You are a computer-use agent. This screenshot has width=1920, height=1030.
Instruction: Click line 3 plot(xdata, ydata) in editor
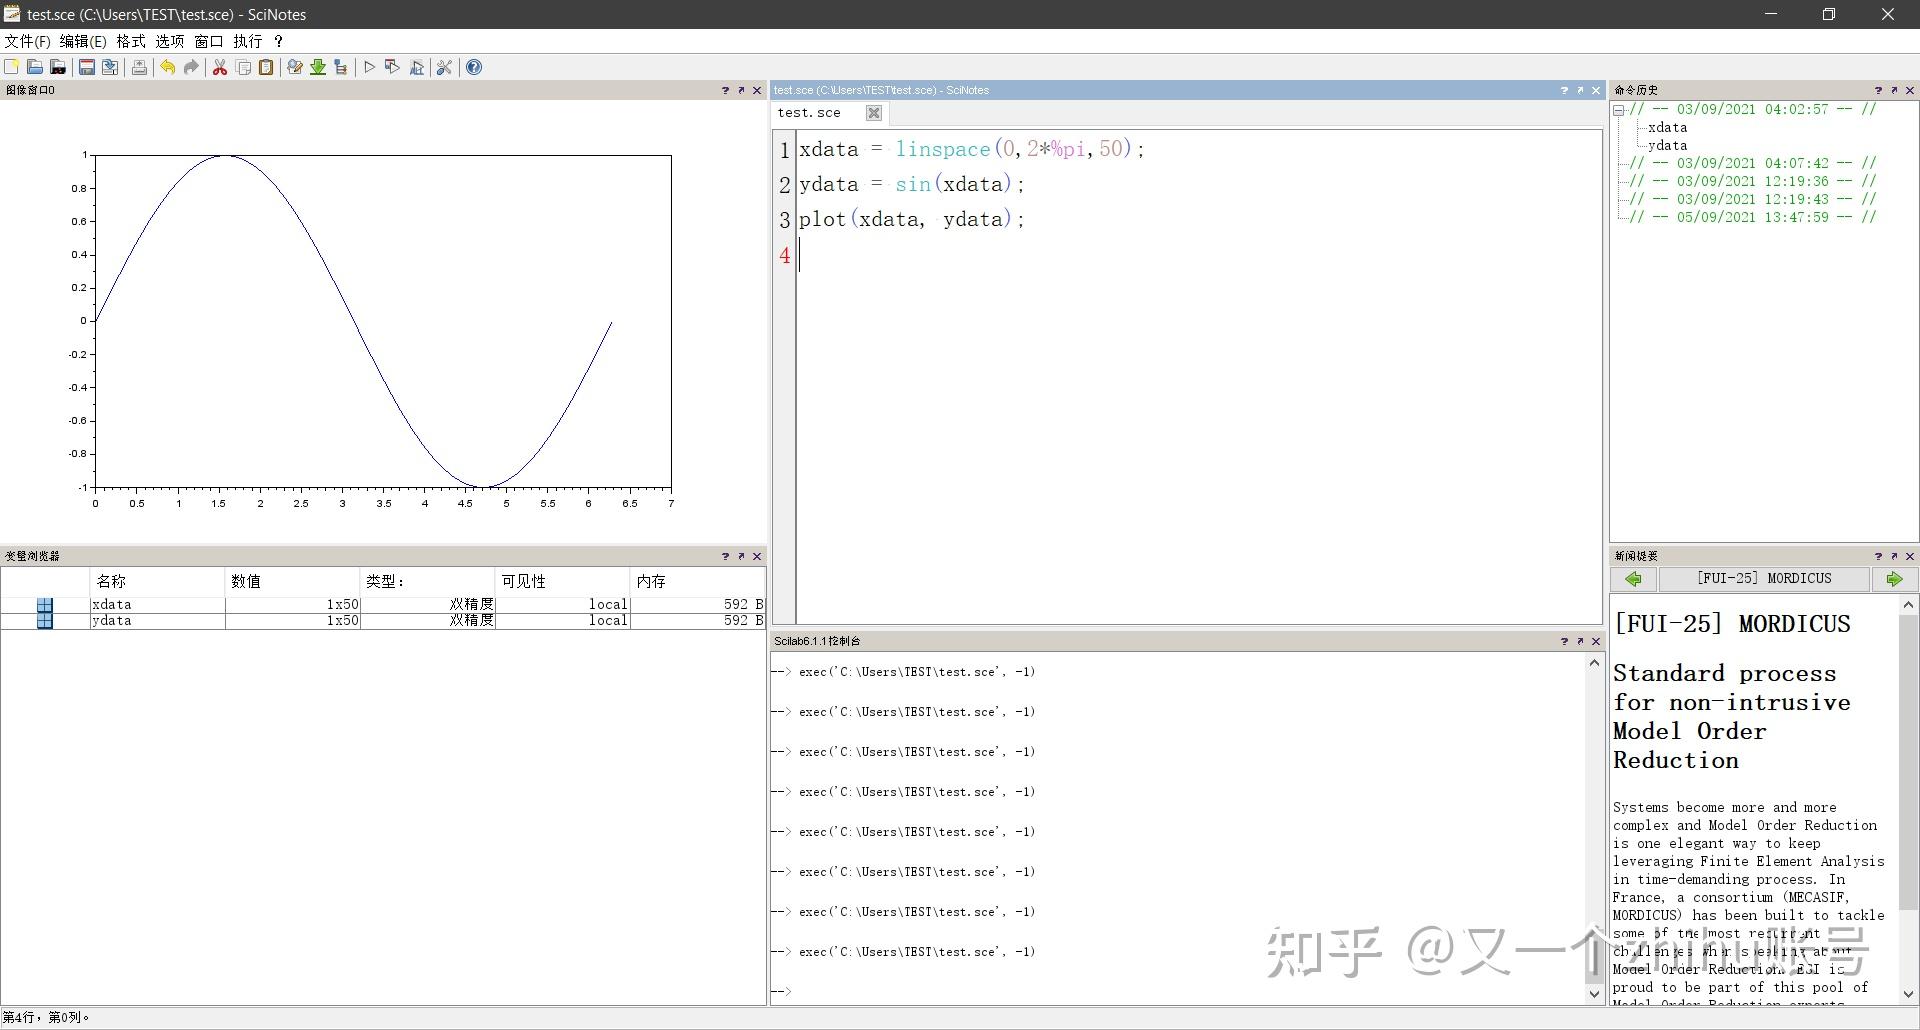coord(912,220)
